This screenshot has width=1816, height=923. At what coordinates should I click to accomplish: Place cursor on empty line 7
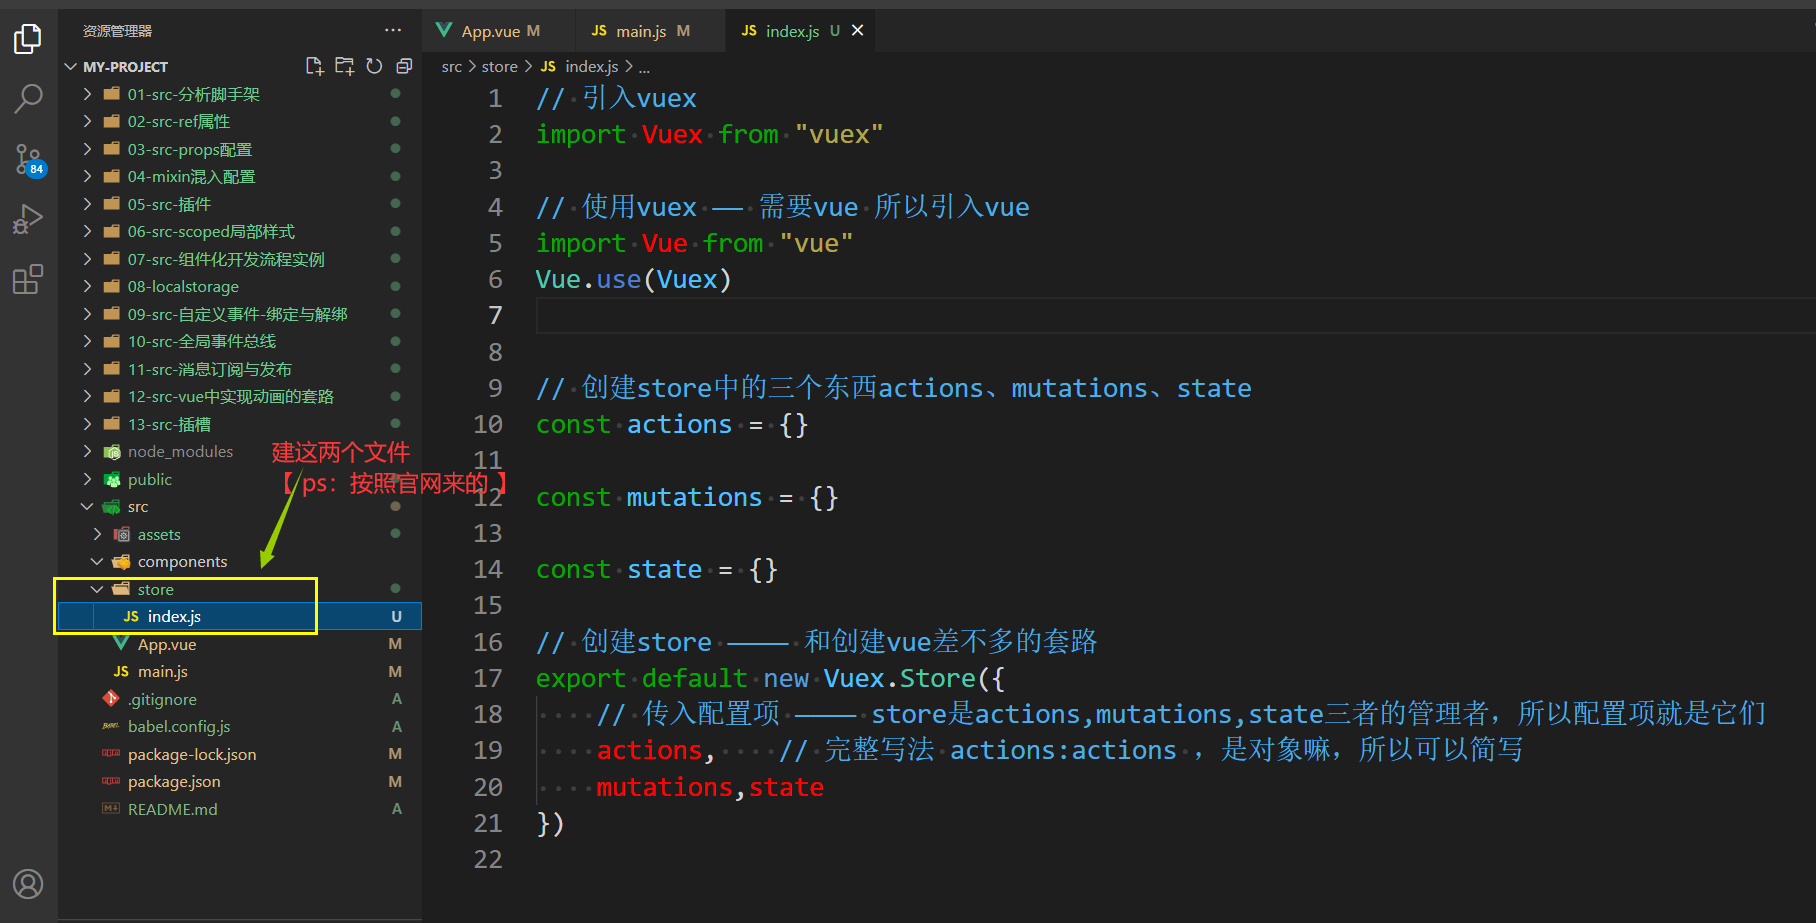[1175, 316]
